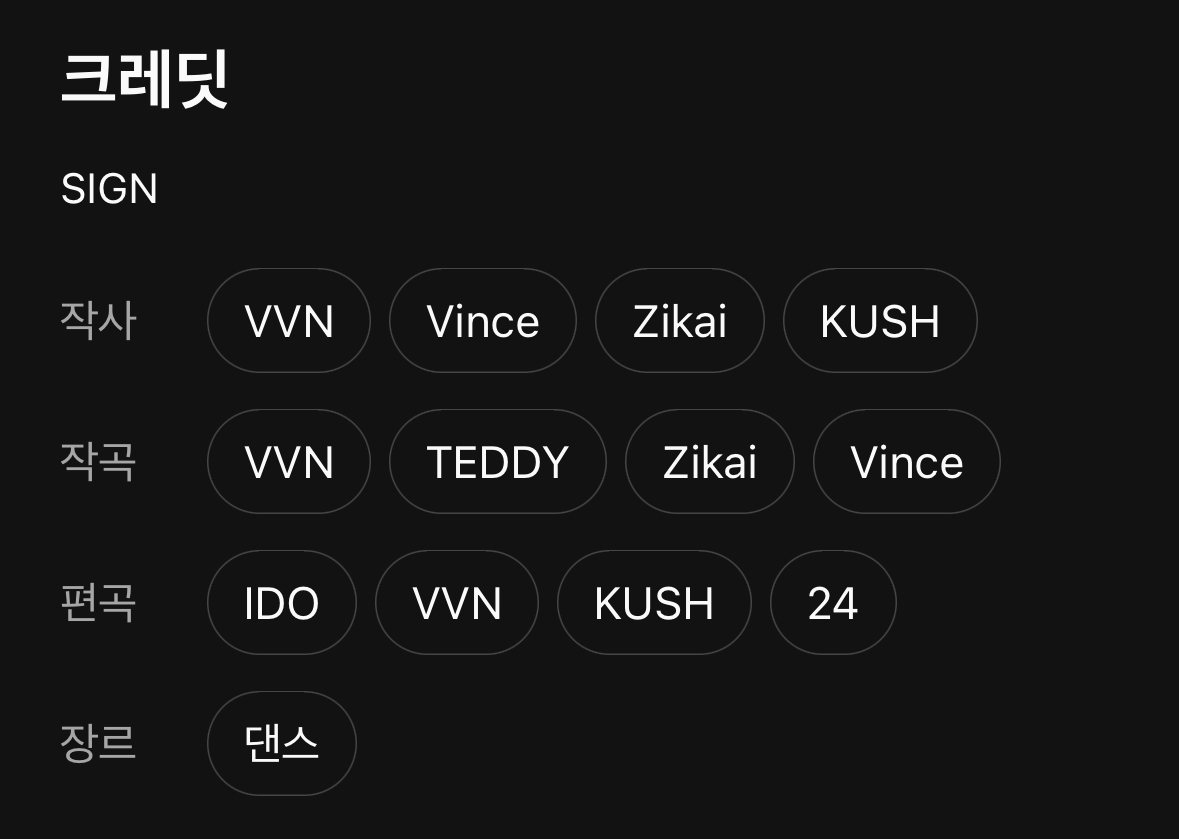The image size is (1179, 839).
Task: Open Zikai in the 작사 row
Action: coord(679,321)
